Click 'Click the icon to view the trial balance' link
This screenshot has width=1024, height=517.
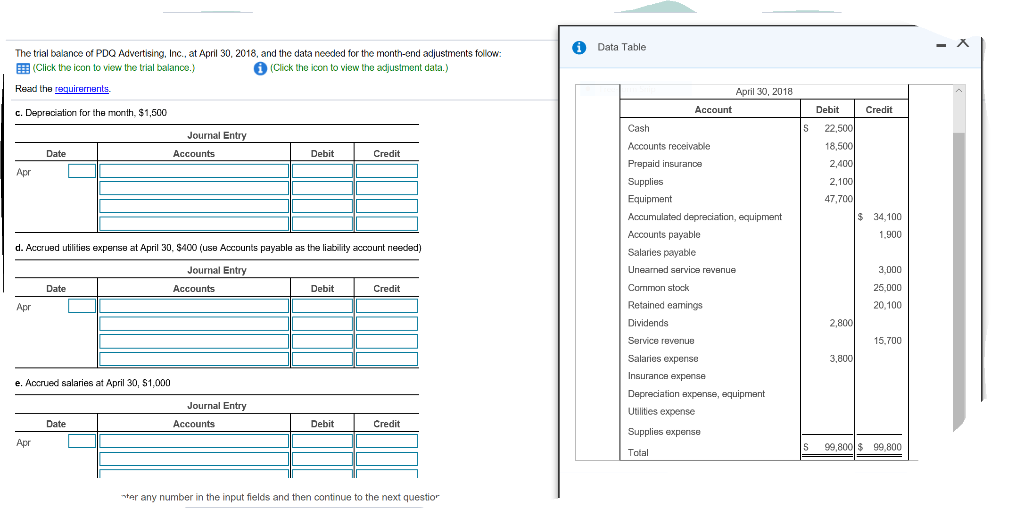114,68
